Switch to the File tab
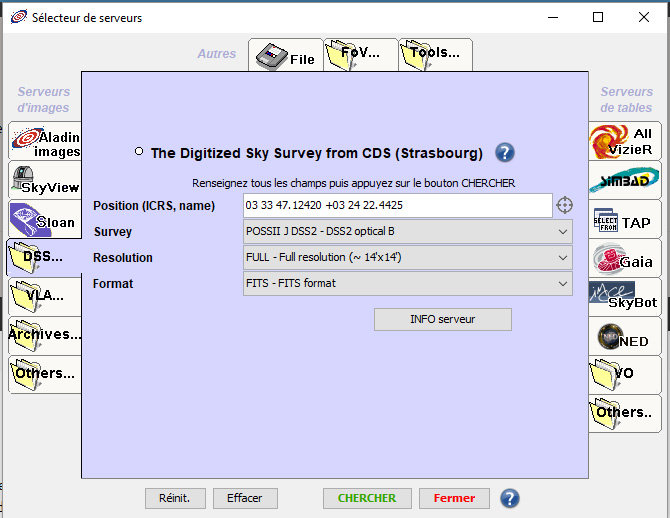The image size is (670, 518). [x=285, y=55]
